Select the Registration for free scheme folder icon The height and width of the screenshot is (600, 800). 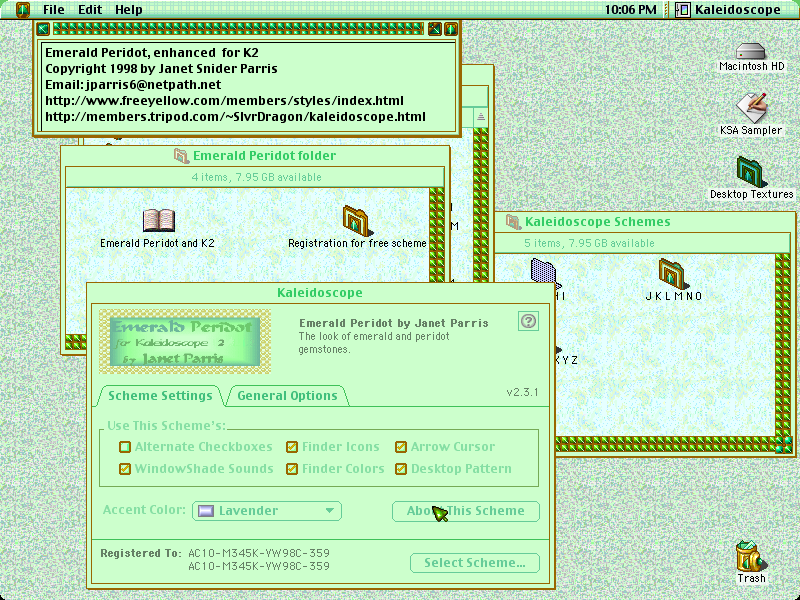click(x=356, y=220)
